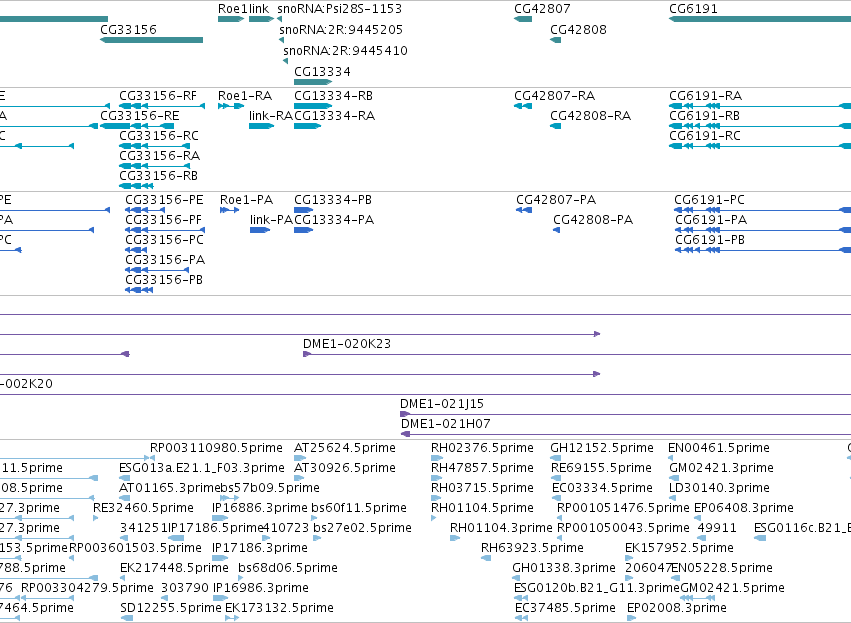Select the Roe1-PA protein label
Viewport: 851px width, 623px height.
[246, 200]
